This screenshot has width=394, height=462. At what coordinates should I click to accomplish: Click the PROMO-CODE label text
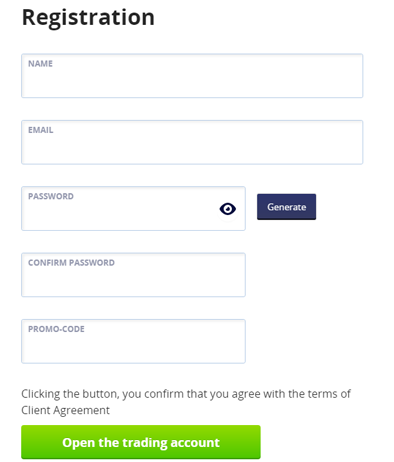(x=56, y=329)
